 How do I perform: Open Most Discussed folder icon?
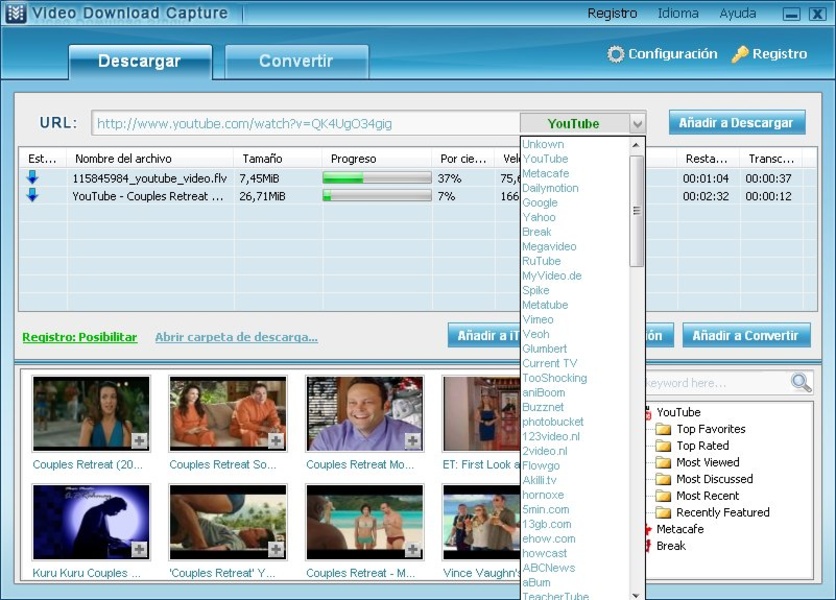click(663, 479)
